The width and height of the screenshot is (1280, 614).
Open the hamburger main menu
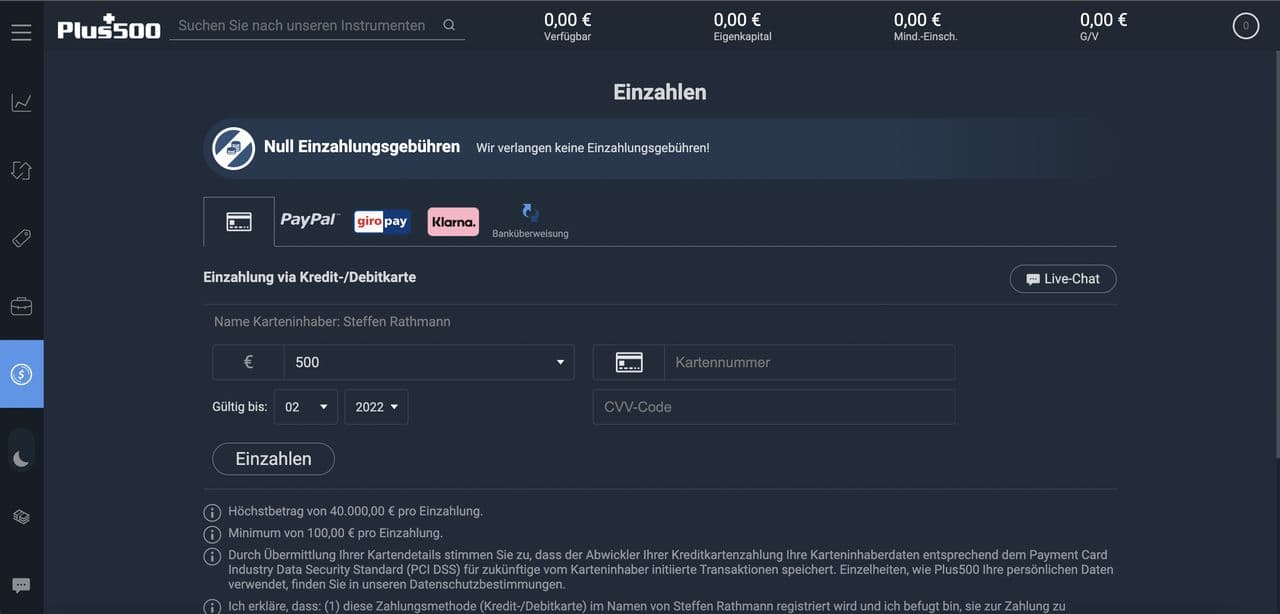coord(21,32)
